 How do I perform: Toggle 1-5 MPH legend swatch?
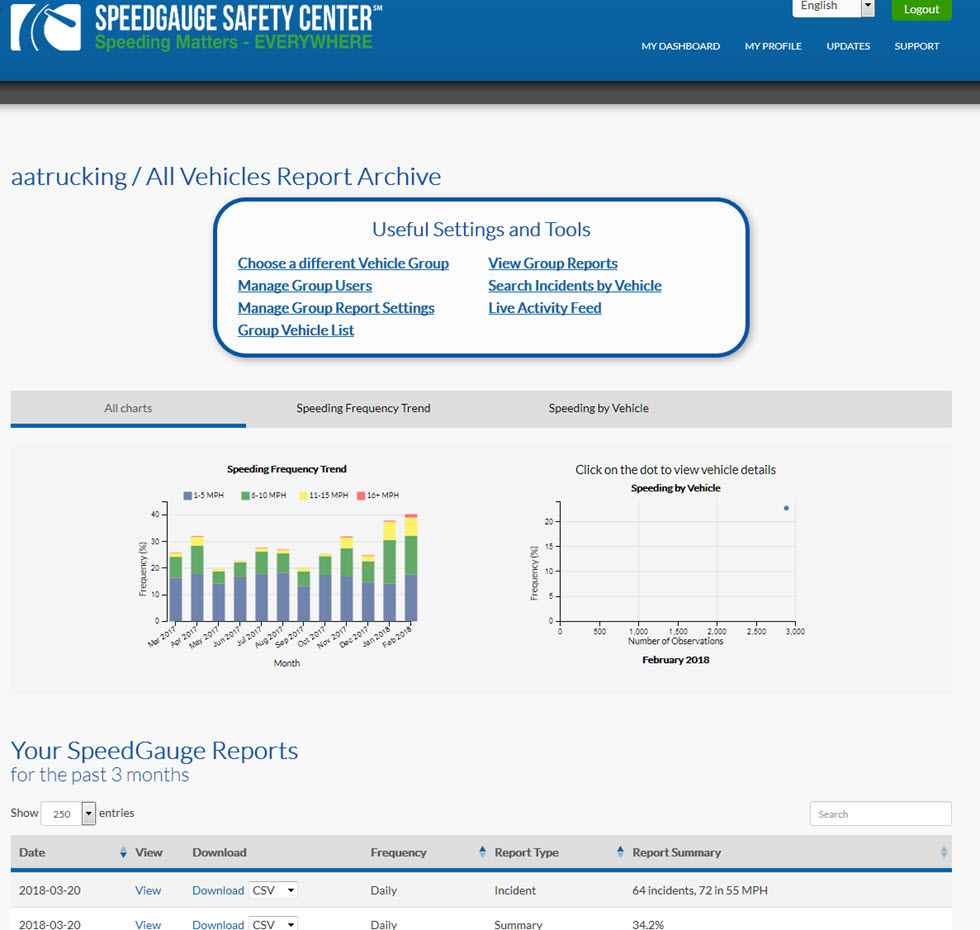187,496
